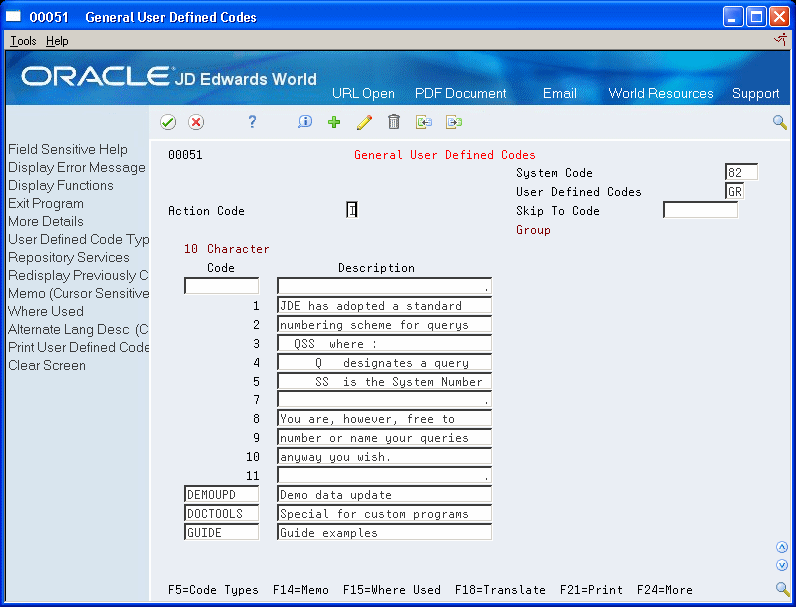Click the bottom-right magnifier icon

(782, 589)
